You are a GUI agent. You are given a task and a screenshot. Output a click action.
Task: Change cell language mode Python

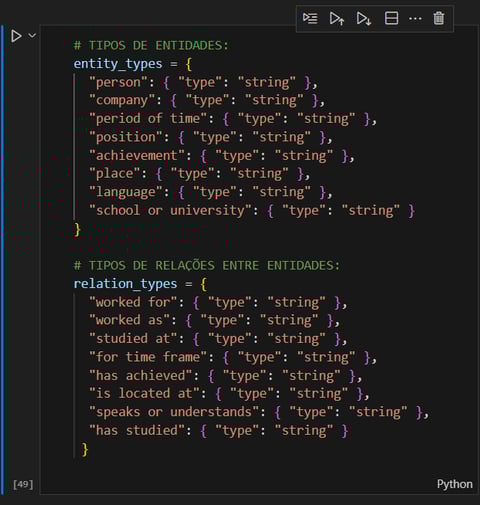[455, 484]
